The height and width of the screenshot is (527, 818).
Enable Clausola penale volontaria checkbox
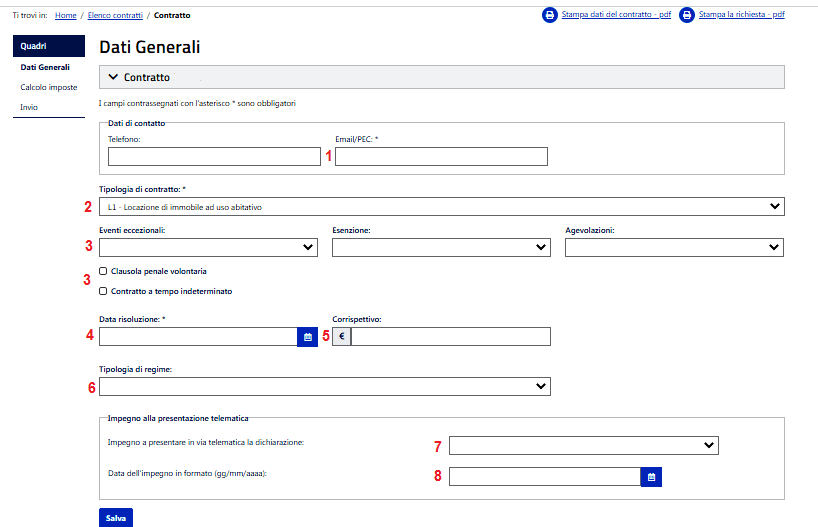coord(103,271)
